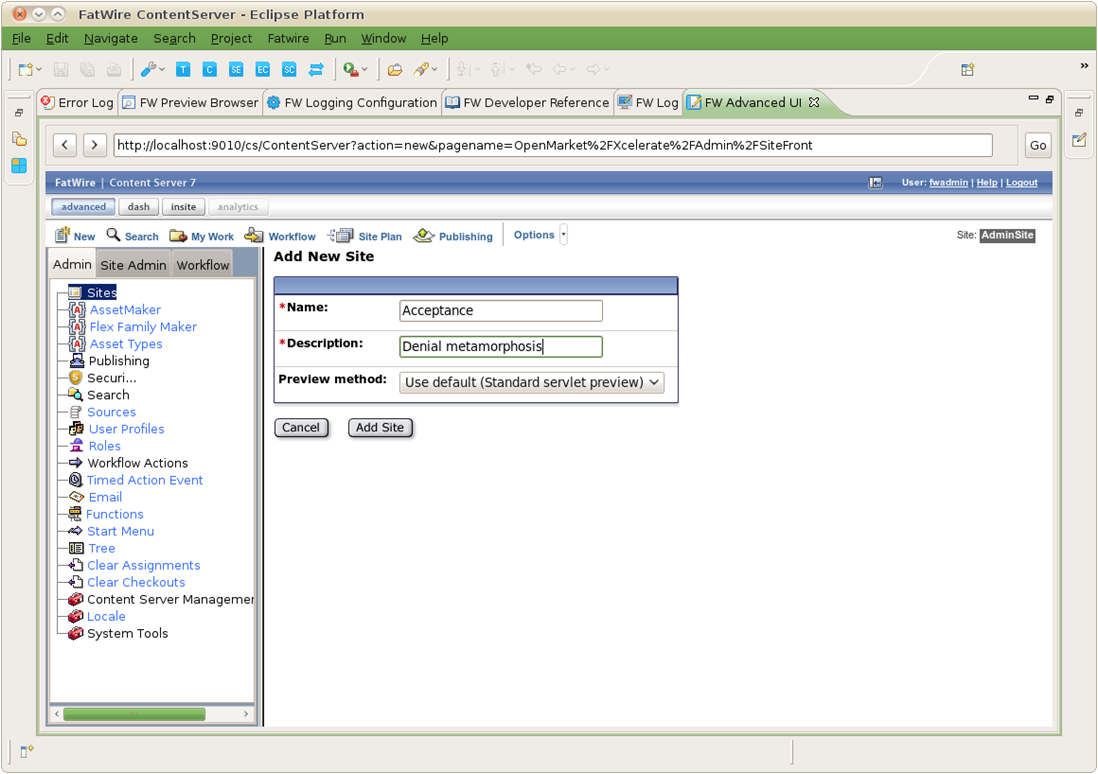
Task: Click the yellow icon in left sidebar
Action: (19, 139)
